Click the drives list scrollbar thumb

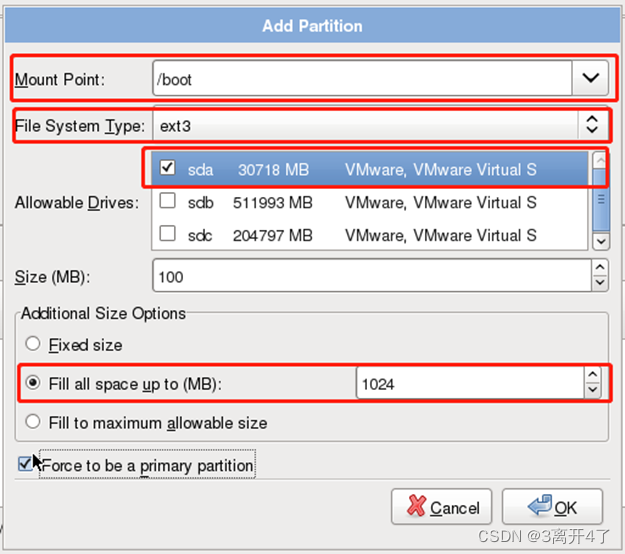(x=601, y=199)
